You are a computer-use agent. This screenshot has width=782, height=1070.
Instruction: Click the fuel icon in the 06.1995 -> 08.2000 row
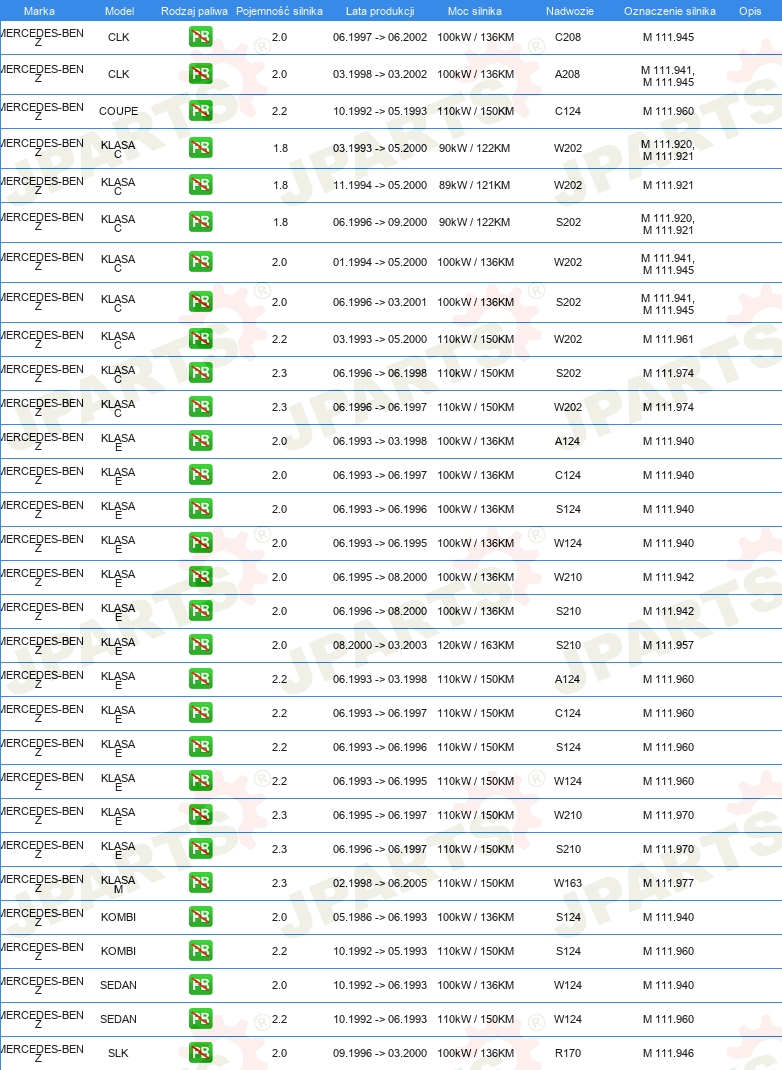coord(201,577)
